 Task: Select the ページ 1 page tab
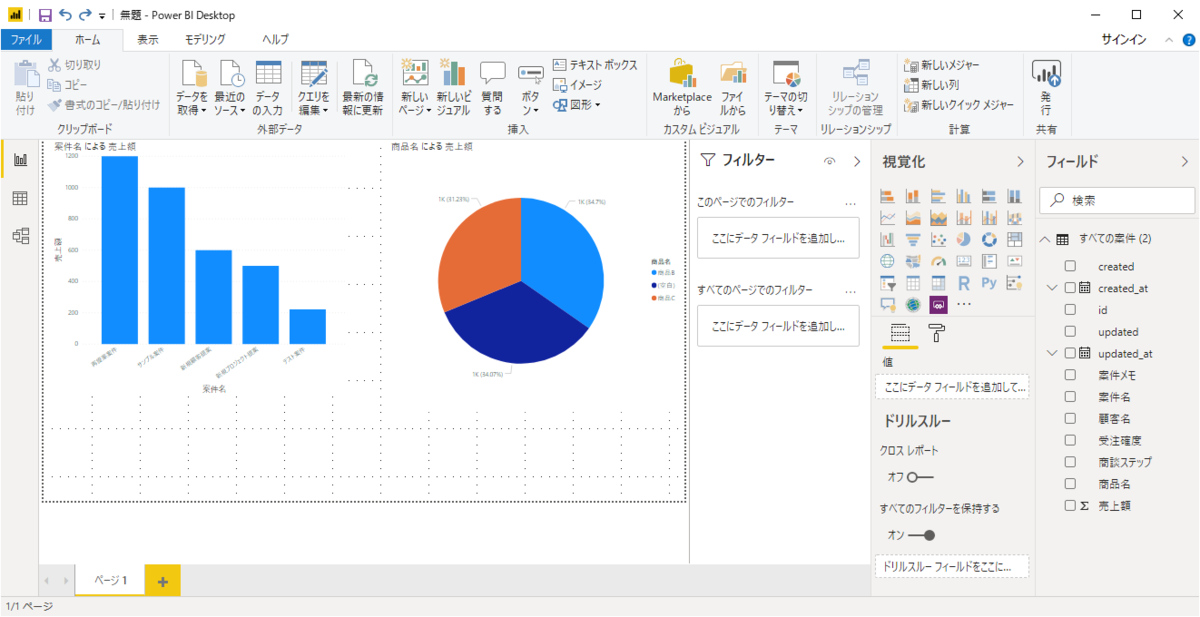coord(110,581)
